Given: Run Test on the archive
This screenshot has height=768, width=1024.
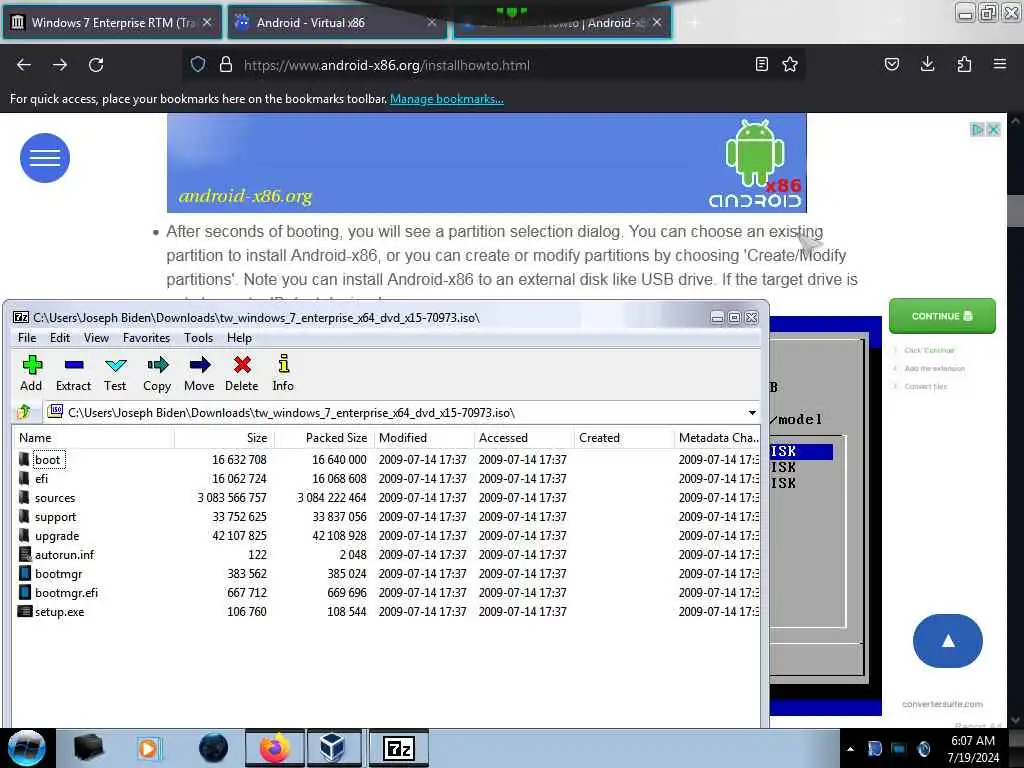Looking at the screenshot, I should pyautogui.click(x=115, y=373).
